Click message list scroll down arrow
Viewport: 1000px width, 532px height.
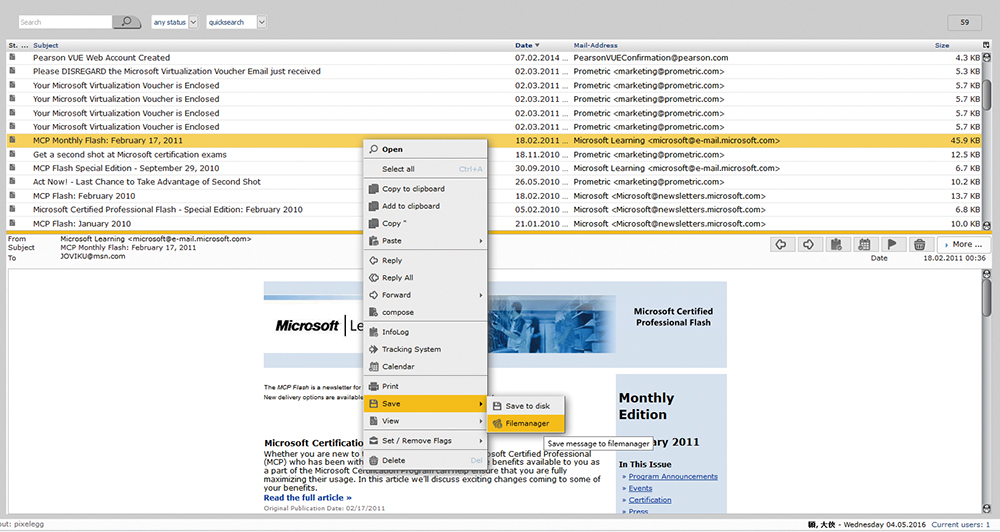pyautogui.click(x=987, y=225)
